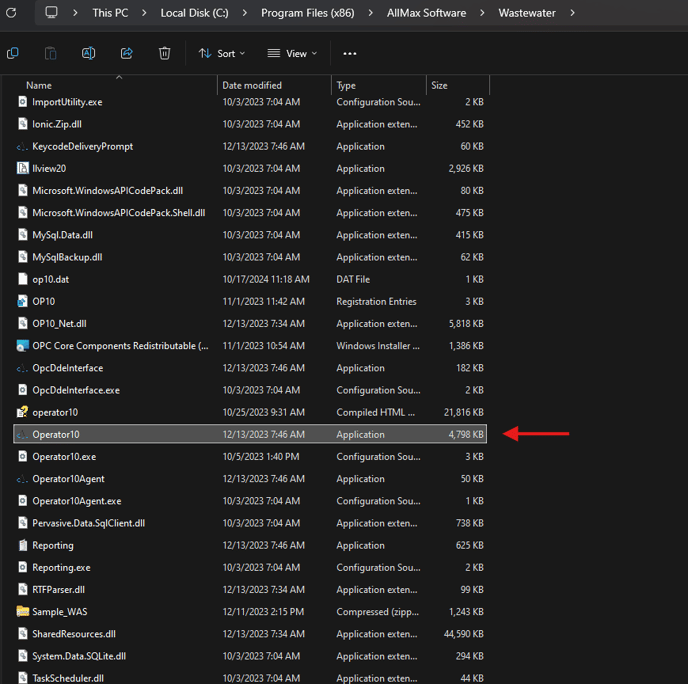Sort by the Name column header

coord(39,86)
